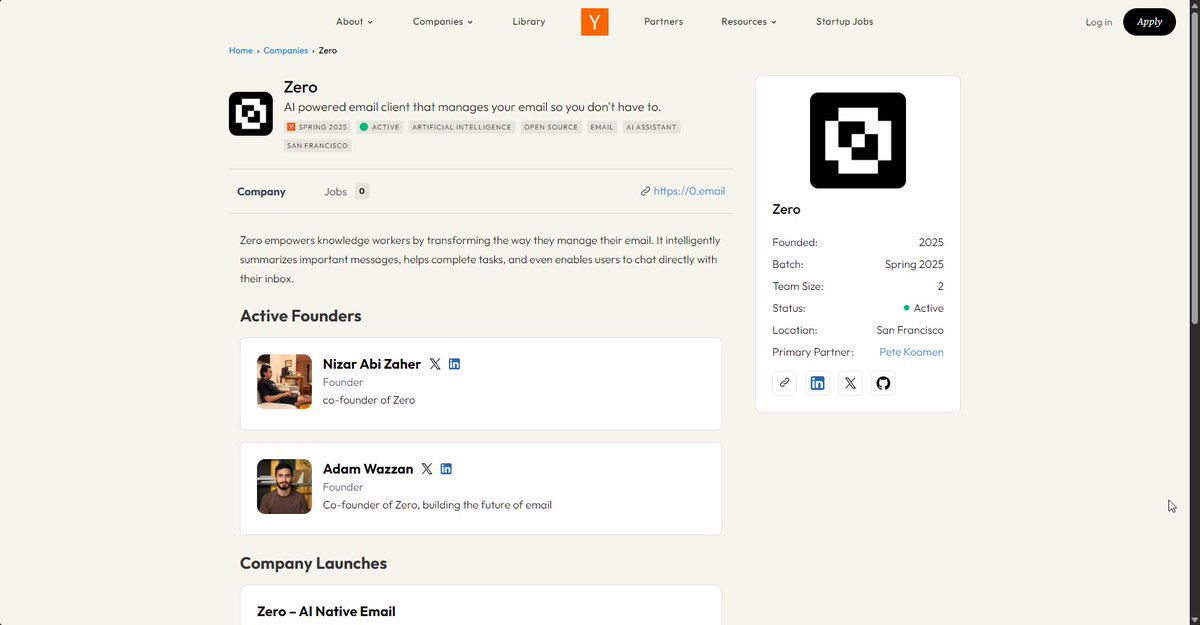Click Adam Wazzan's profile photo
The width and height of the screenshot is (1200, 625).
pyautogui.click(x=284, y=487)
